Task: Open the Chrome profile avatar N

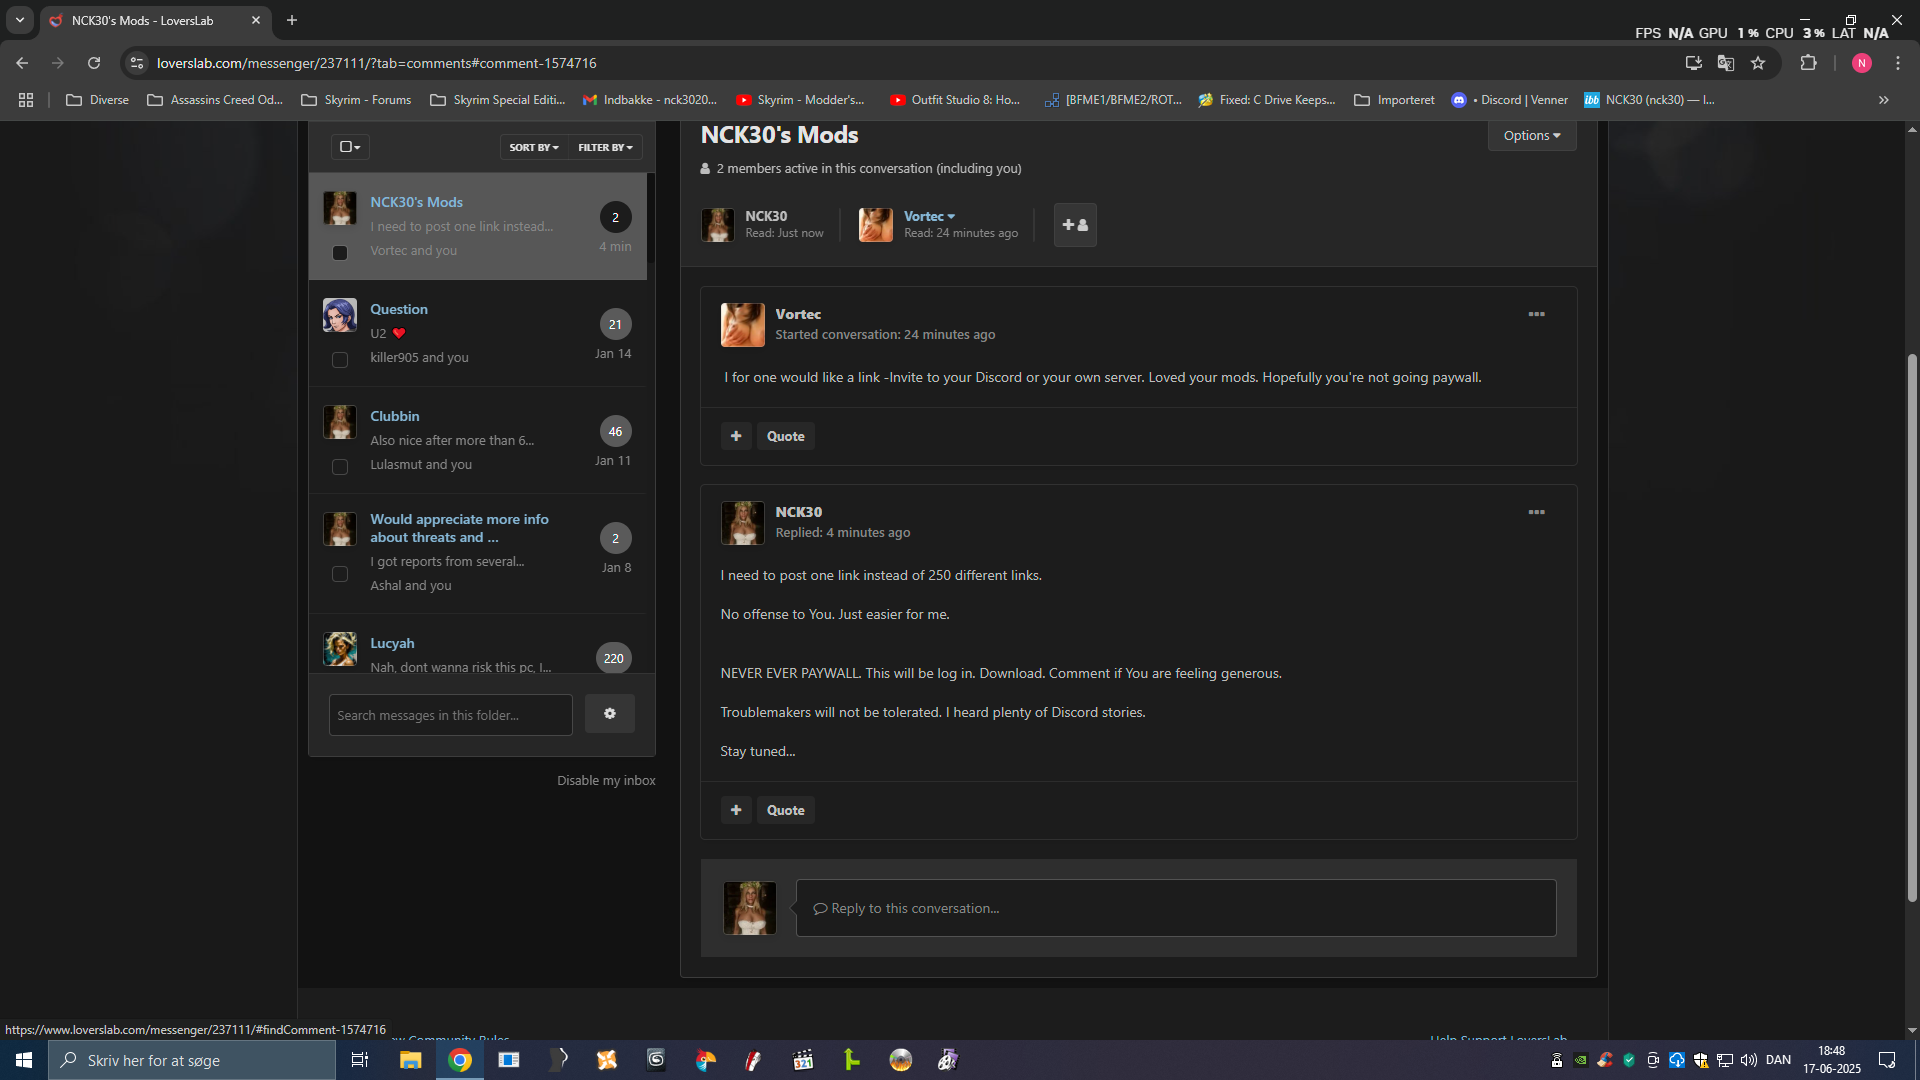Action: click(x=1862, y=63)
